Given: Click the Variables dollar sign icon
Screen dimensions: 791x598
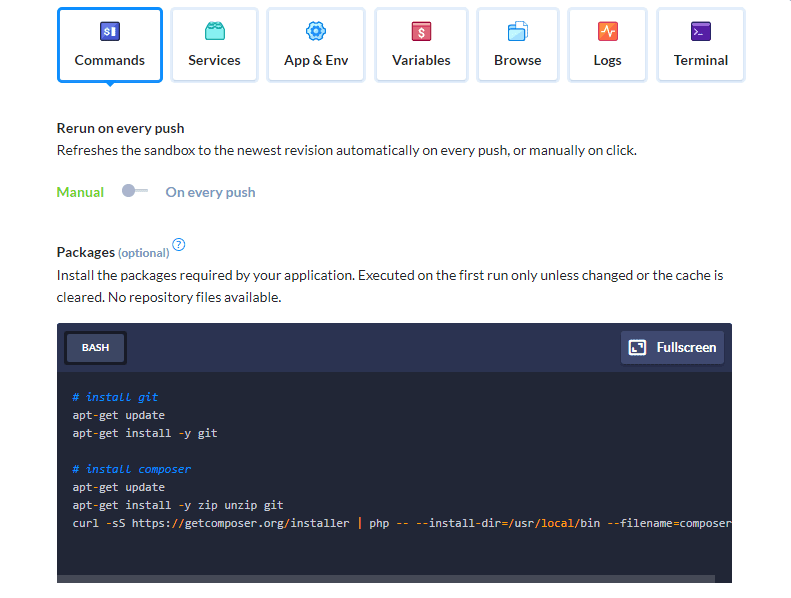Looking at the screenshot, I should (x=421, y=32).
